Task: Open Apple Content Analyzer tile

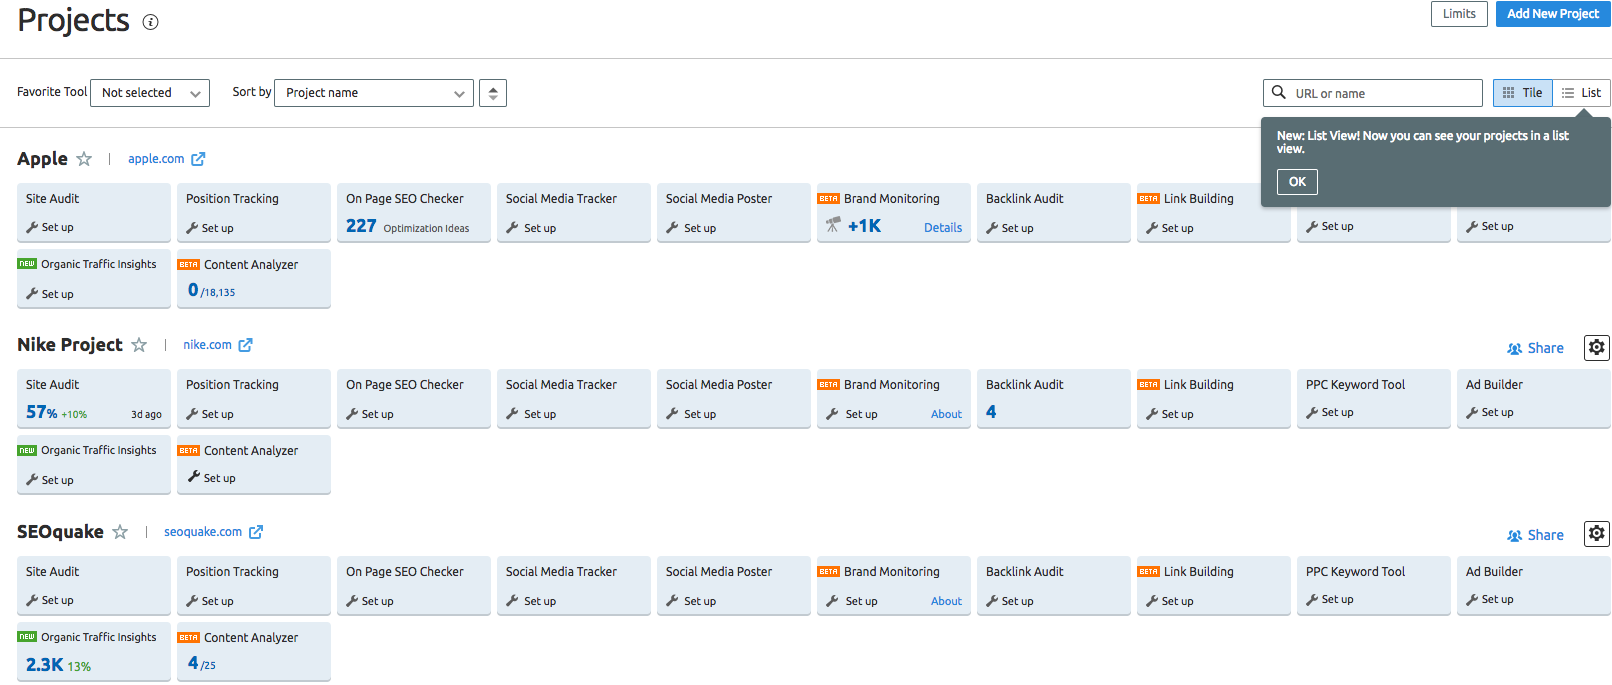Action: [254, 279]
